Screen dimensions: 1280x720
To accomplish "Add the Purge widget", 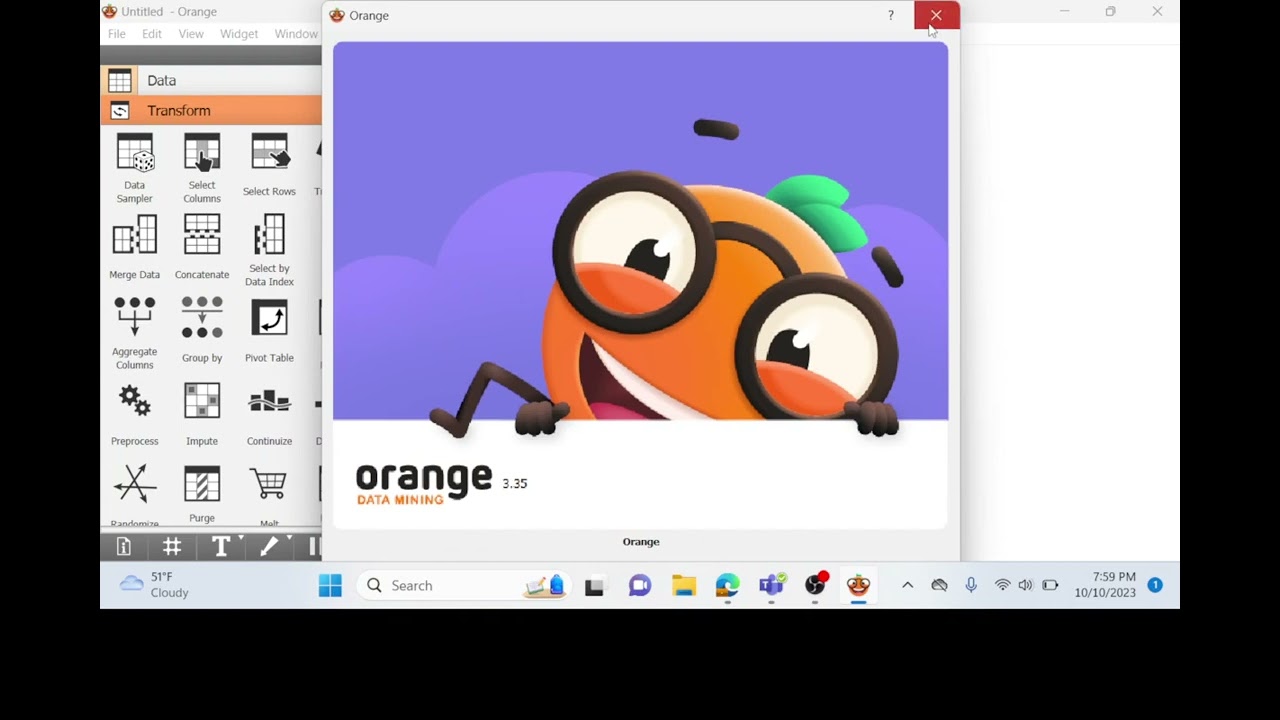I will (x=202, y=494).
